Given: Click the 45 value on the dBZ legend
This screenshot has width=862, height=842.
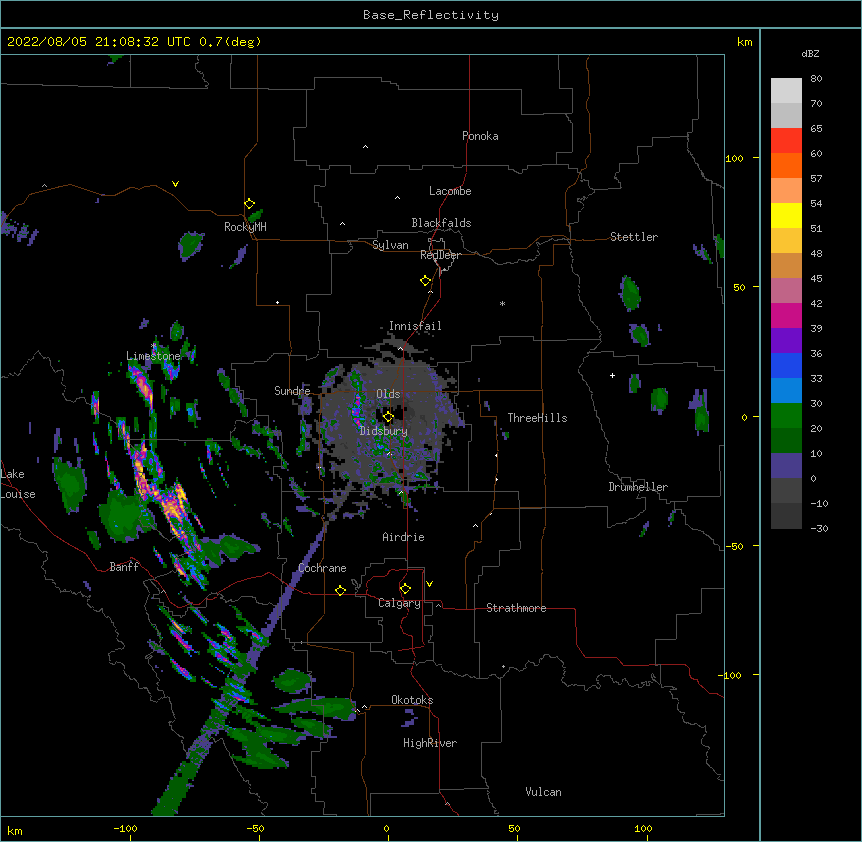Looking at the screenshot, I should (x=816, y=279).
